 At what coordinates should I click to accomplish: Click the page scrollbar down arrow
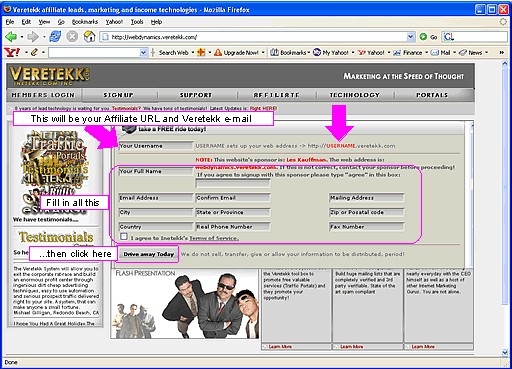(x=505, y=352)
